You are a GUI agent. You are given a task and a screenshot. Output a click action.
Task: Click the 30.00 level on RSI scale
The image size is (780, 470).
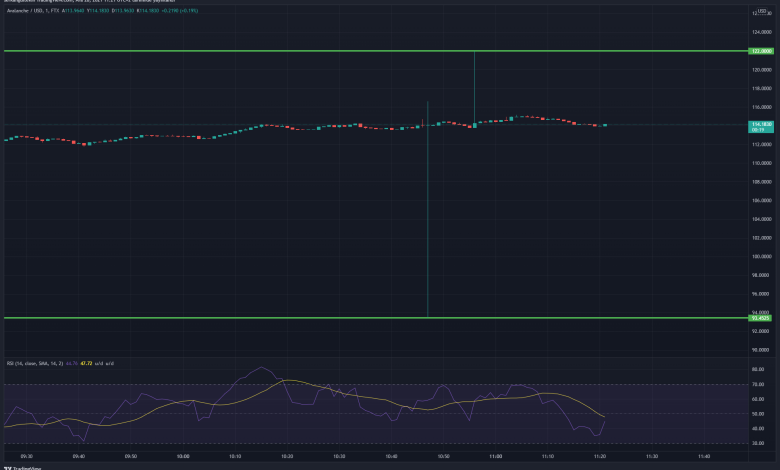(x=761, y=443)
